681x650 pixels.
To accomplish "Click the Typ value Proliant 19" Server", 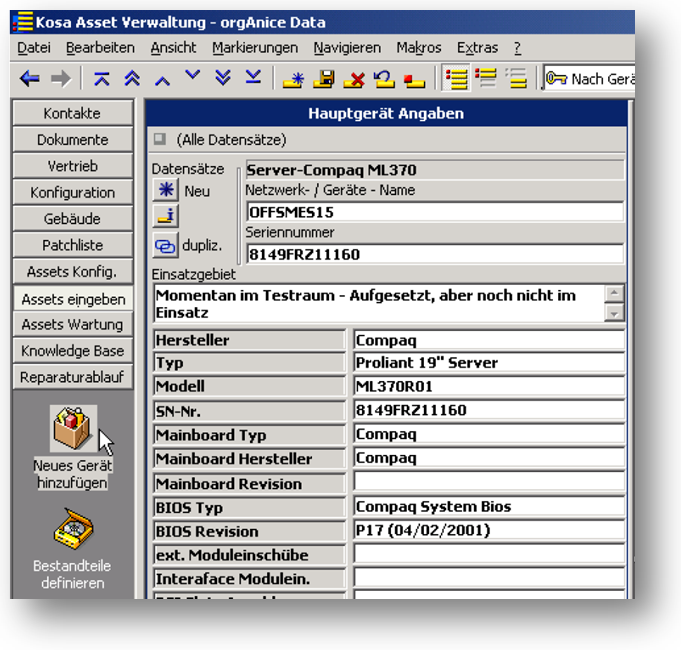I will tap(489, 363).
